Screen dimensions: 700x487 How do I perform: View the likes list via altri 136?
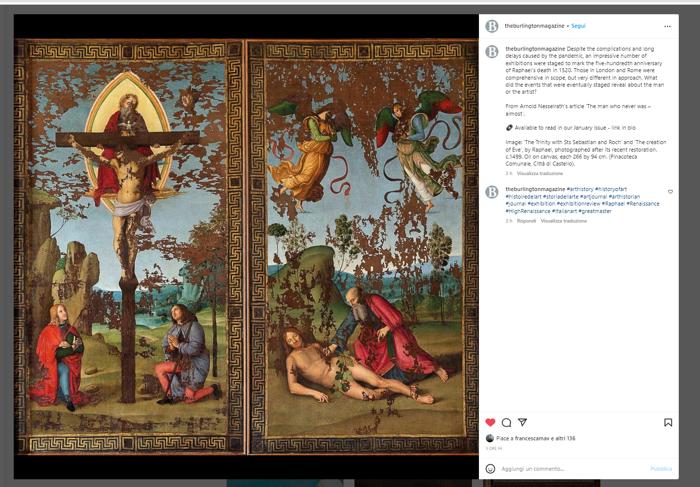564,438
